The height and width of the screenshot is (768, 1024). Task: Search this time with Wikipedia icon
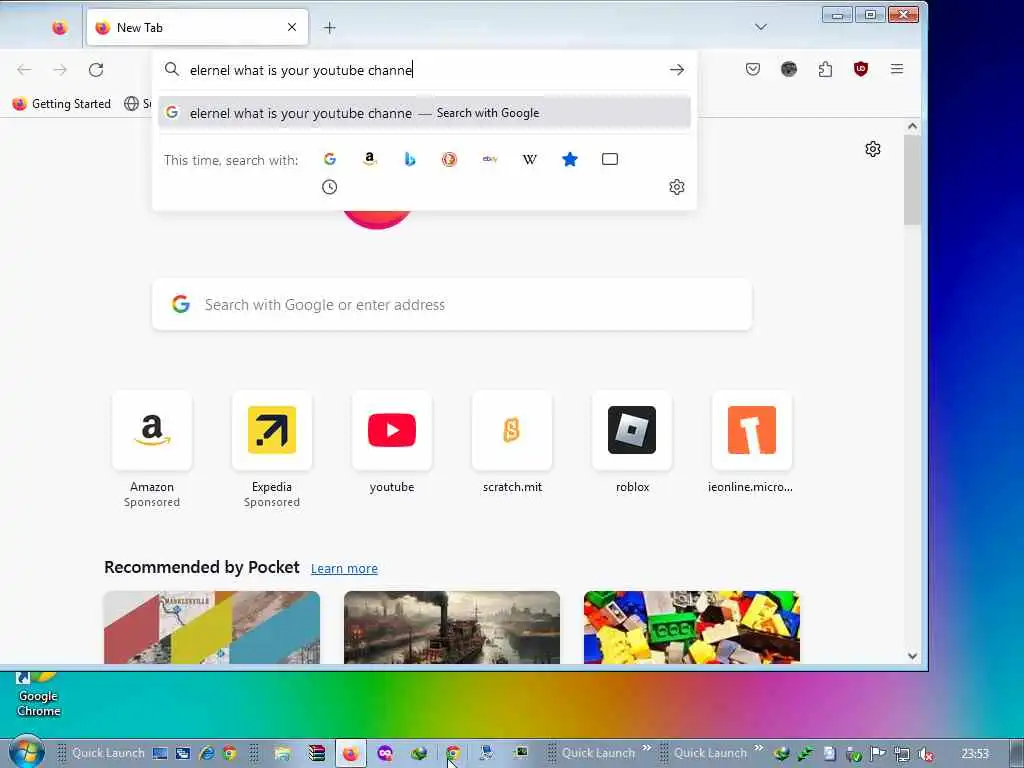pyautogui.click(x=530, y=159)
